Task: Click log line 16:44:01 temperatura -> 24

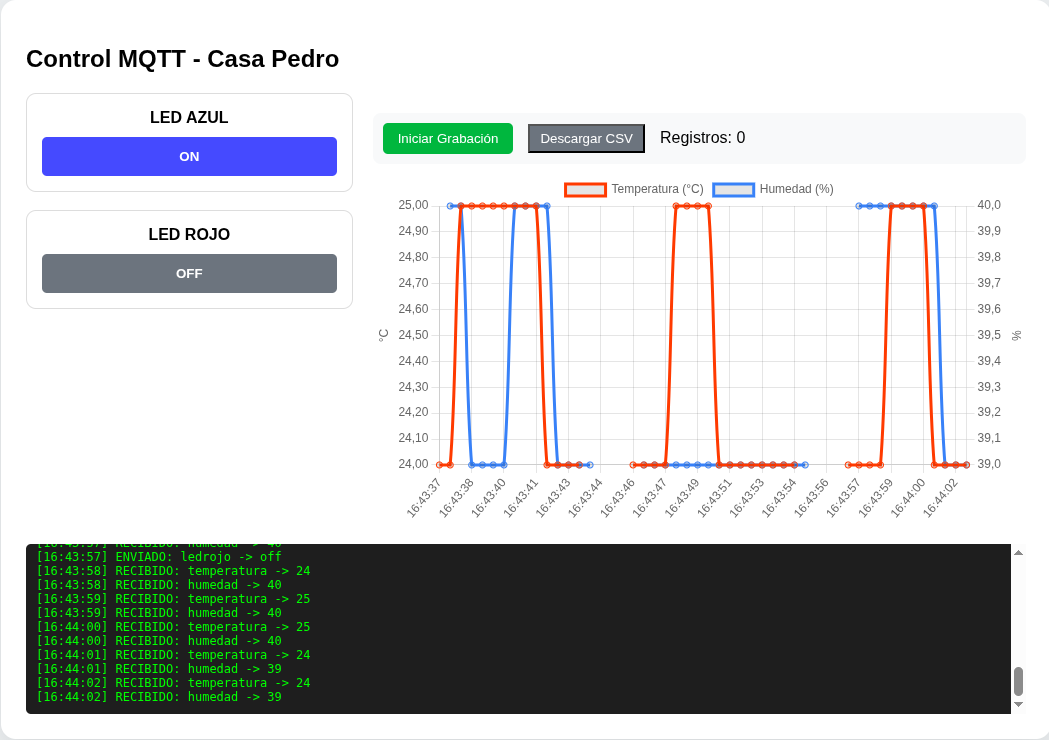Action: (173, 655)
